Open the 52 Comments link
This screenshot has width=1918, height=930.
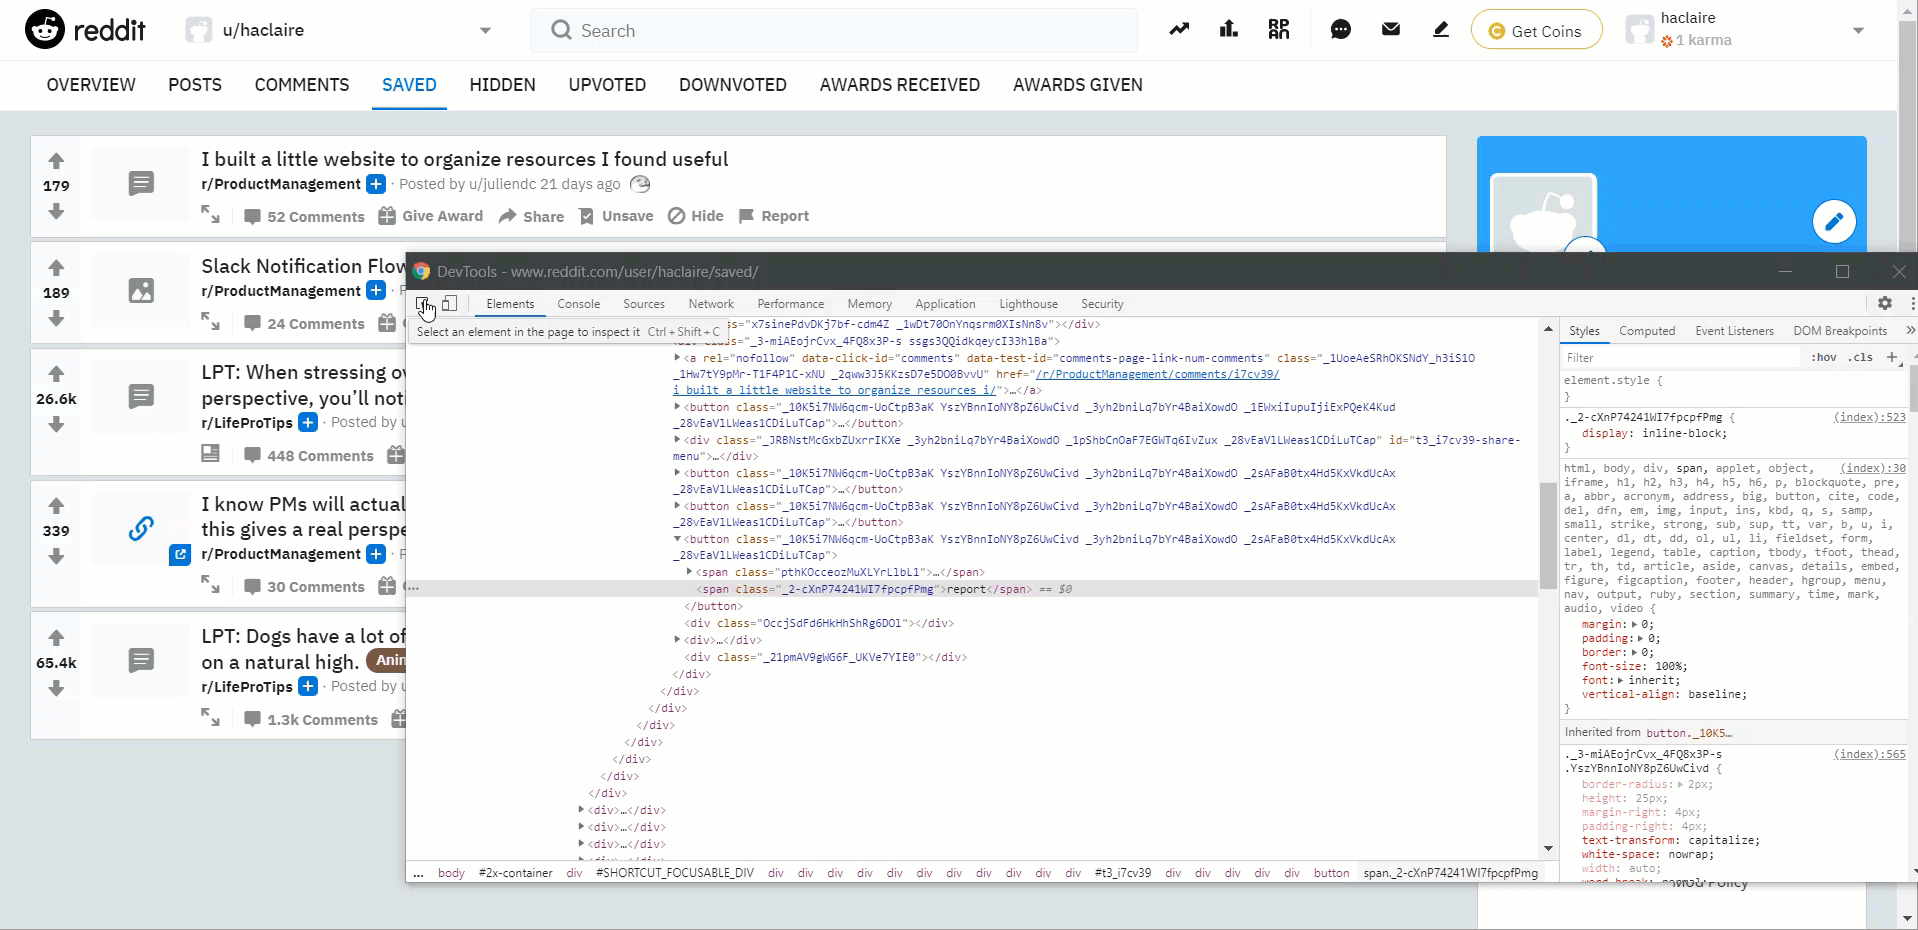pyautogui.click(x=304, y=216)
